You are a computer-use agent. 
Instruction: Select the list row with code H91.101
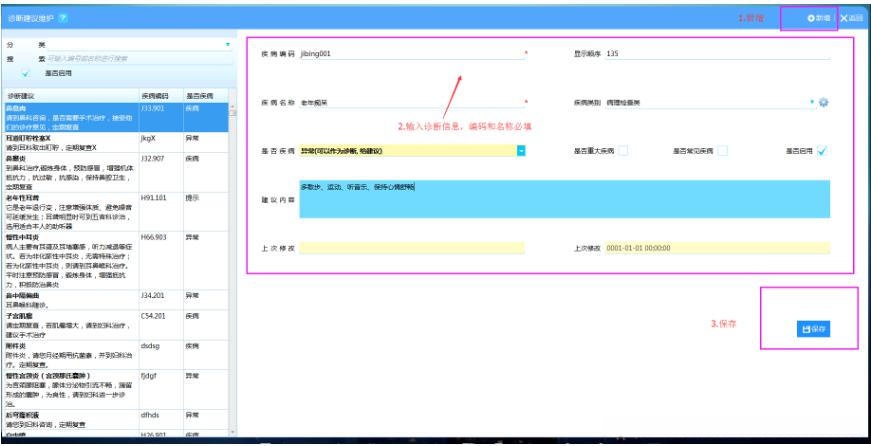pyautogui.click(x=116, y=212)
